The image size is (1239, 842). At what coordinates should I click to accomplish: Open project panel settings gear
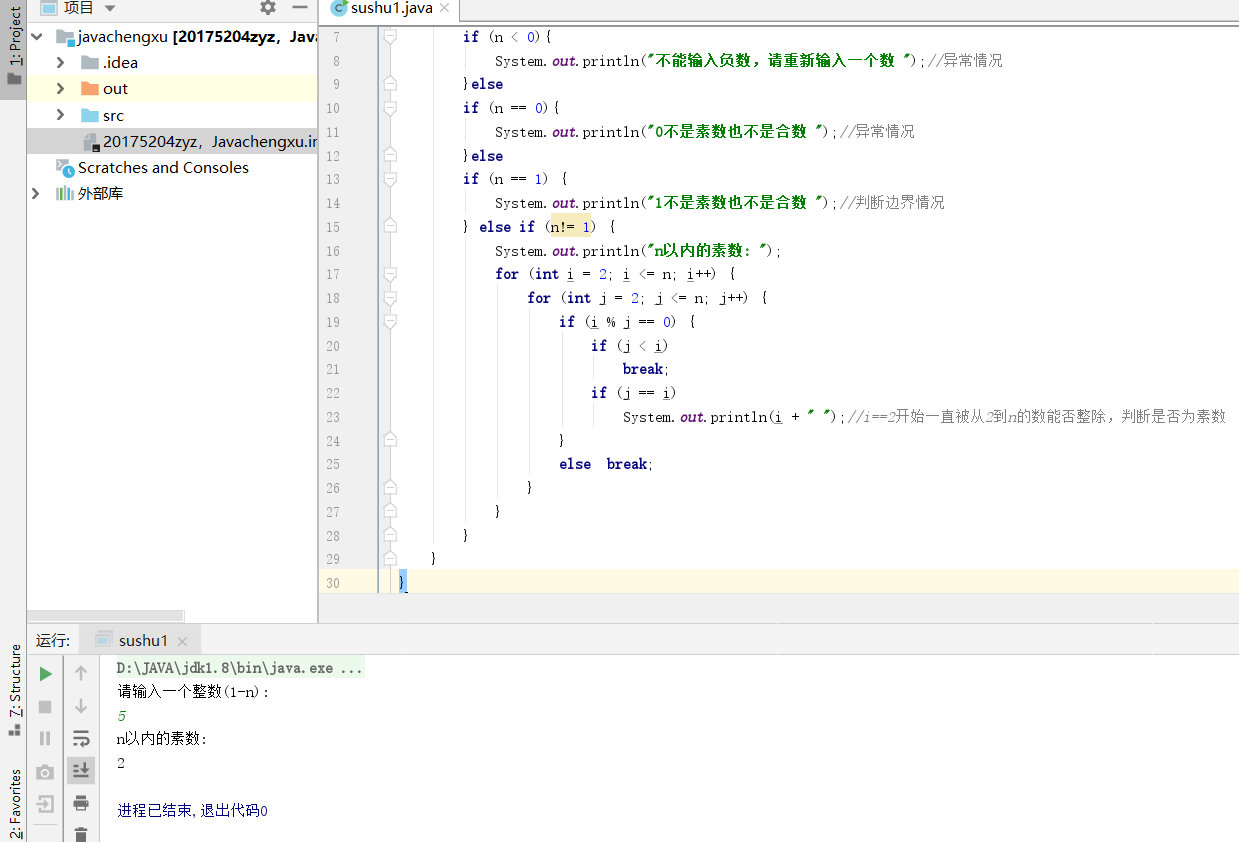pos(268,8)
